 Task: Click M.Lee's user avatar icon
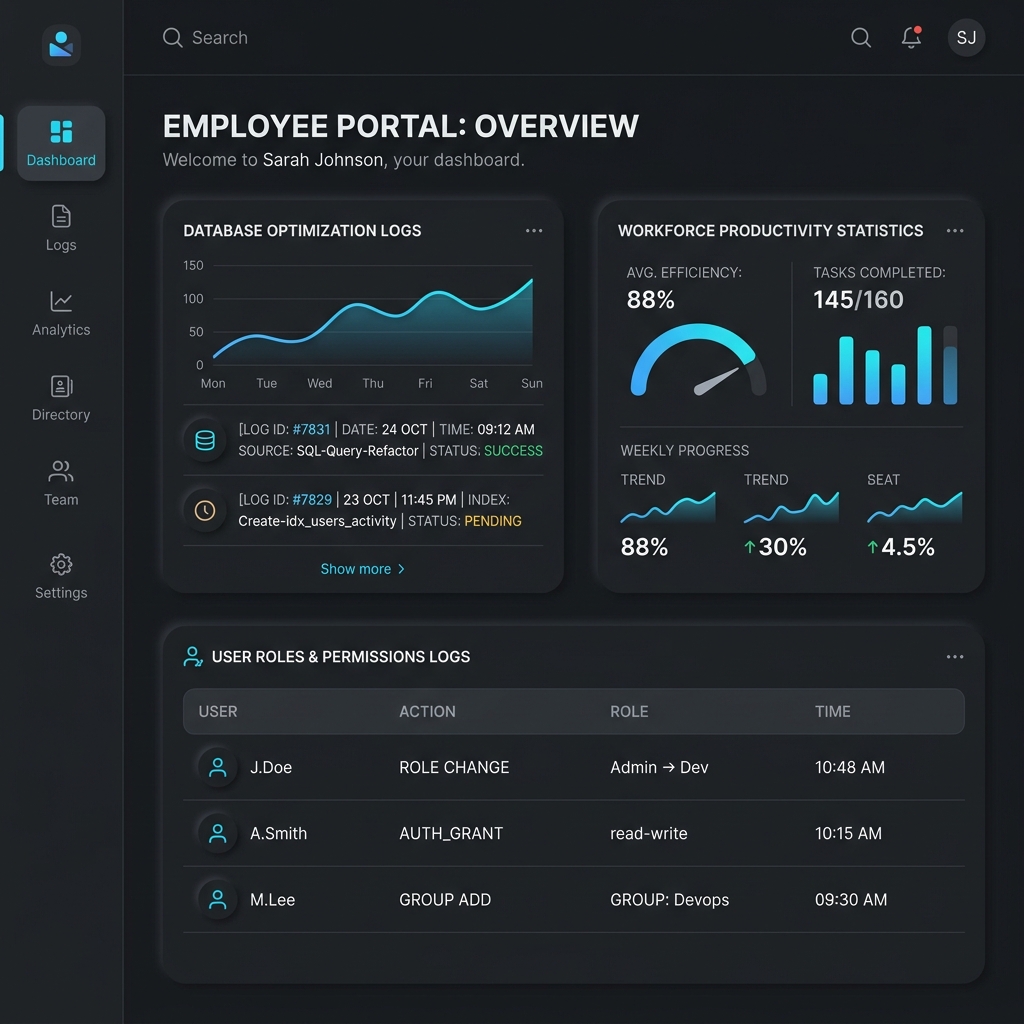coord(217,900)
